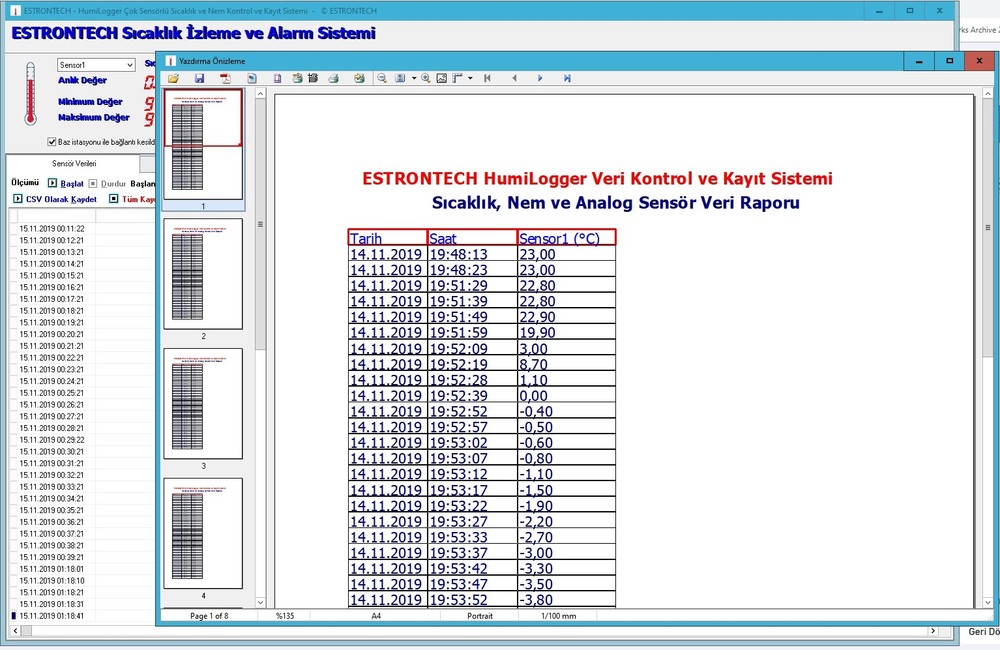Click the Başlat button to start measuring
1000x650 pixels.
(x=66, y=184)
